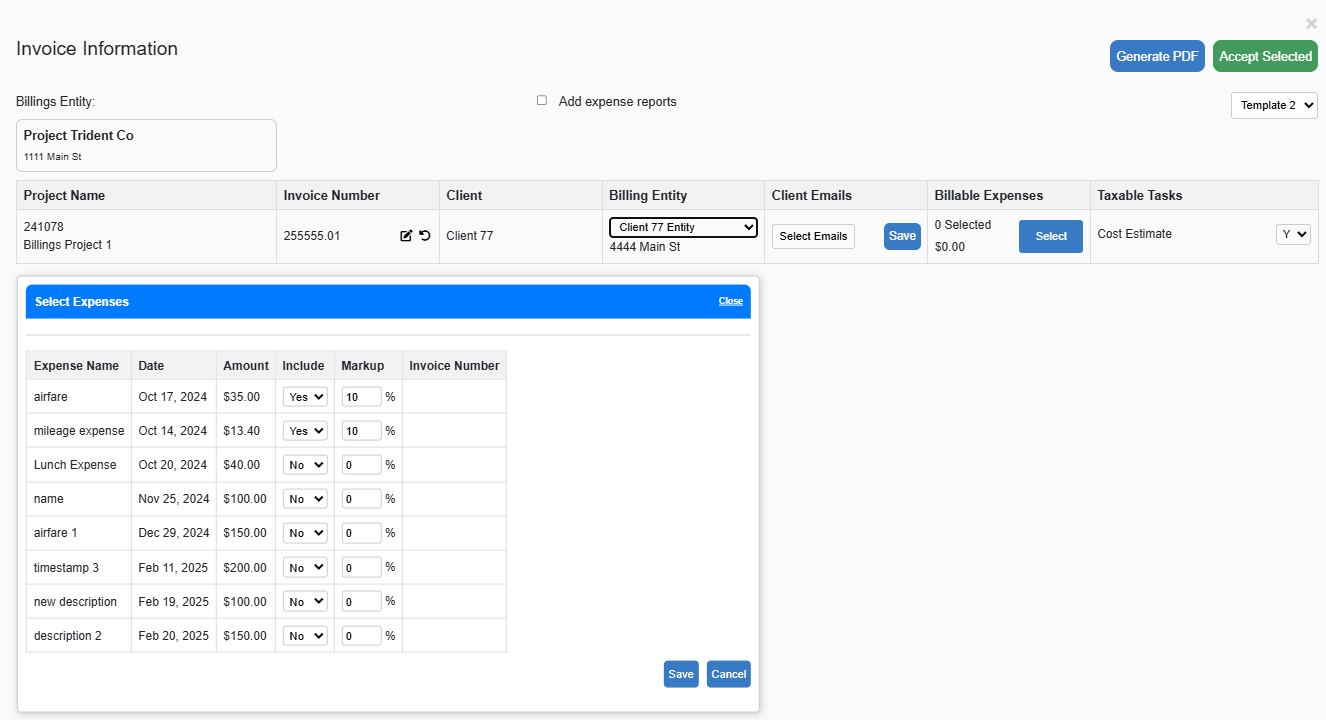Click Select under Billable Expenses
The image size is (1326, 720).
tap(1051, 236)
